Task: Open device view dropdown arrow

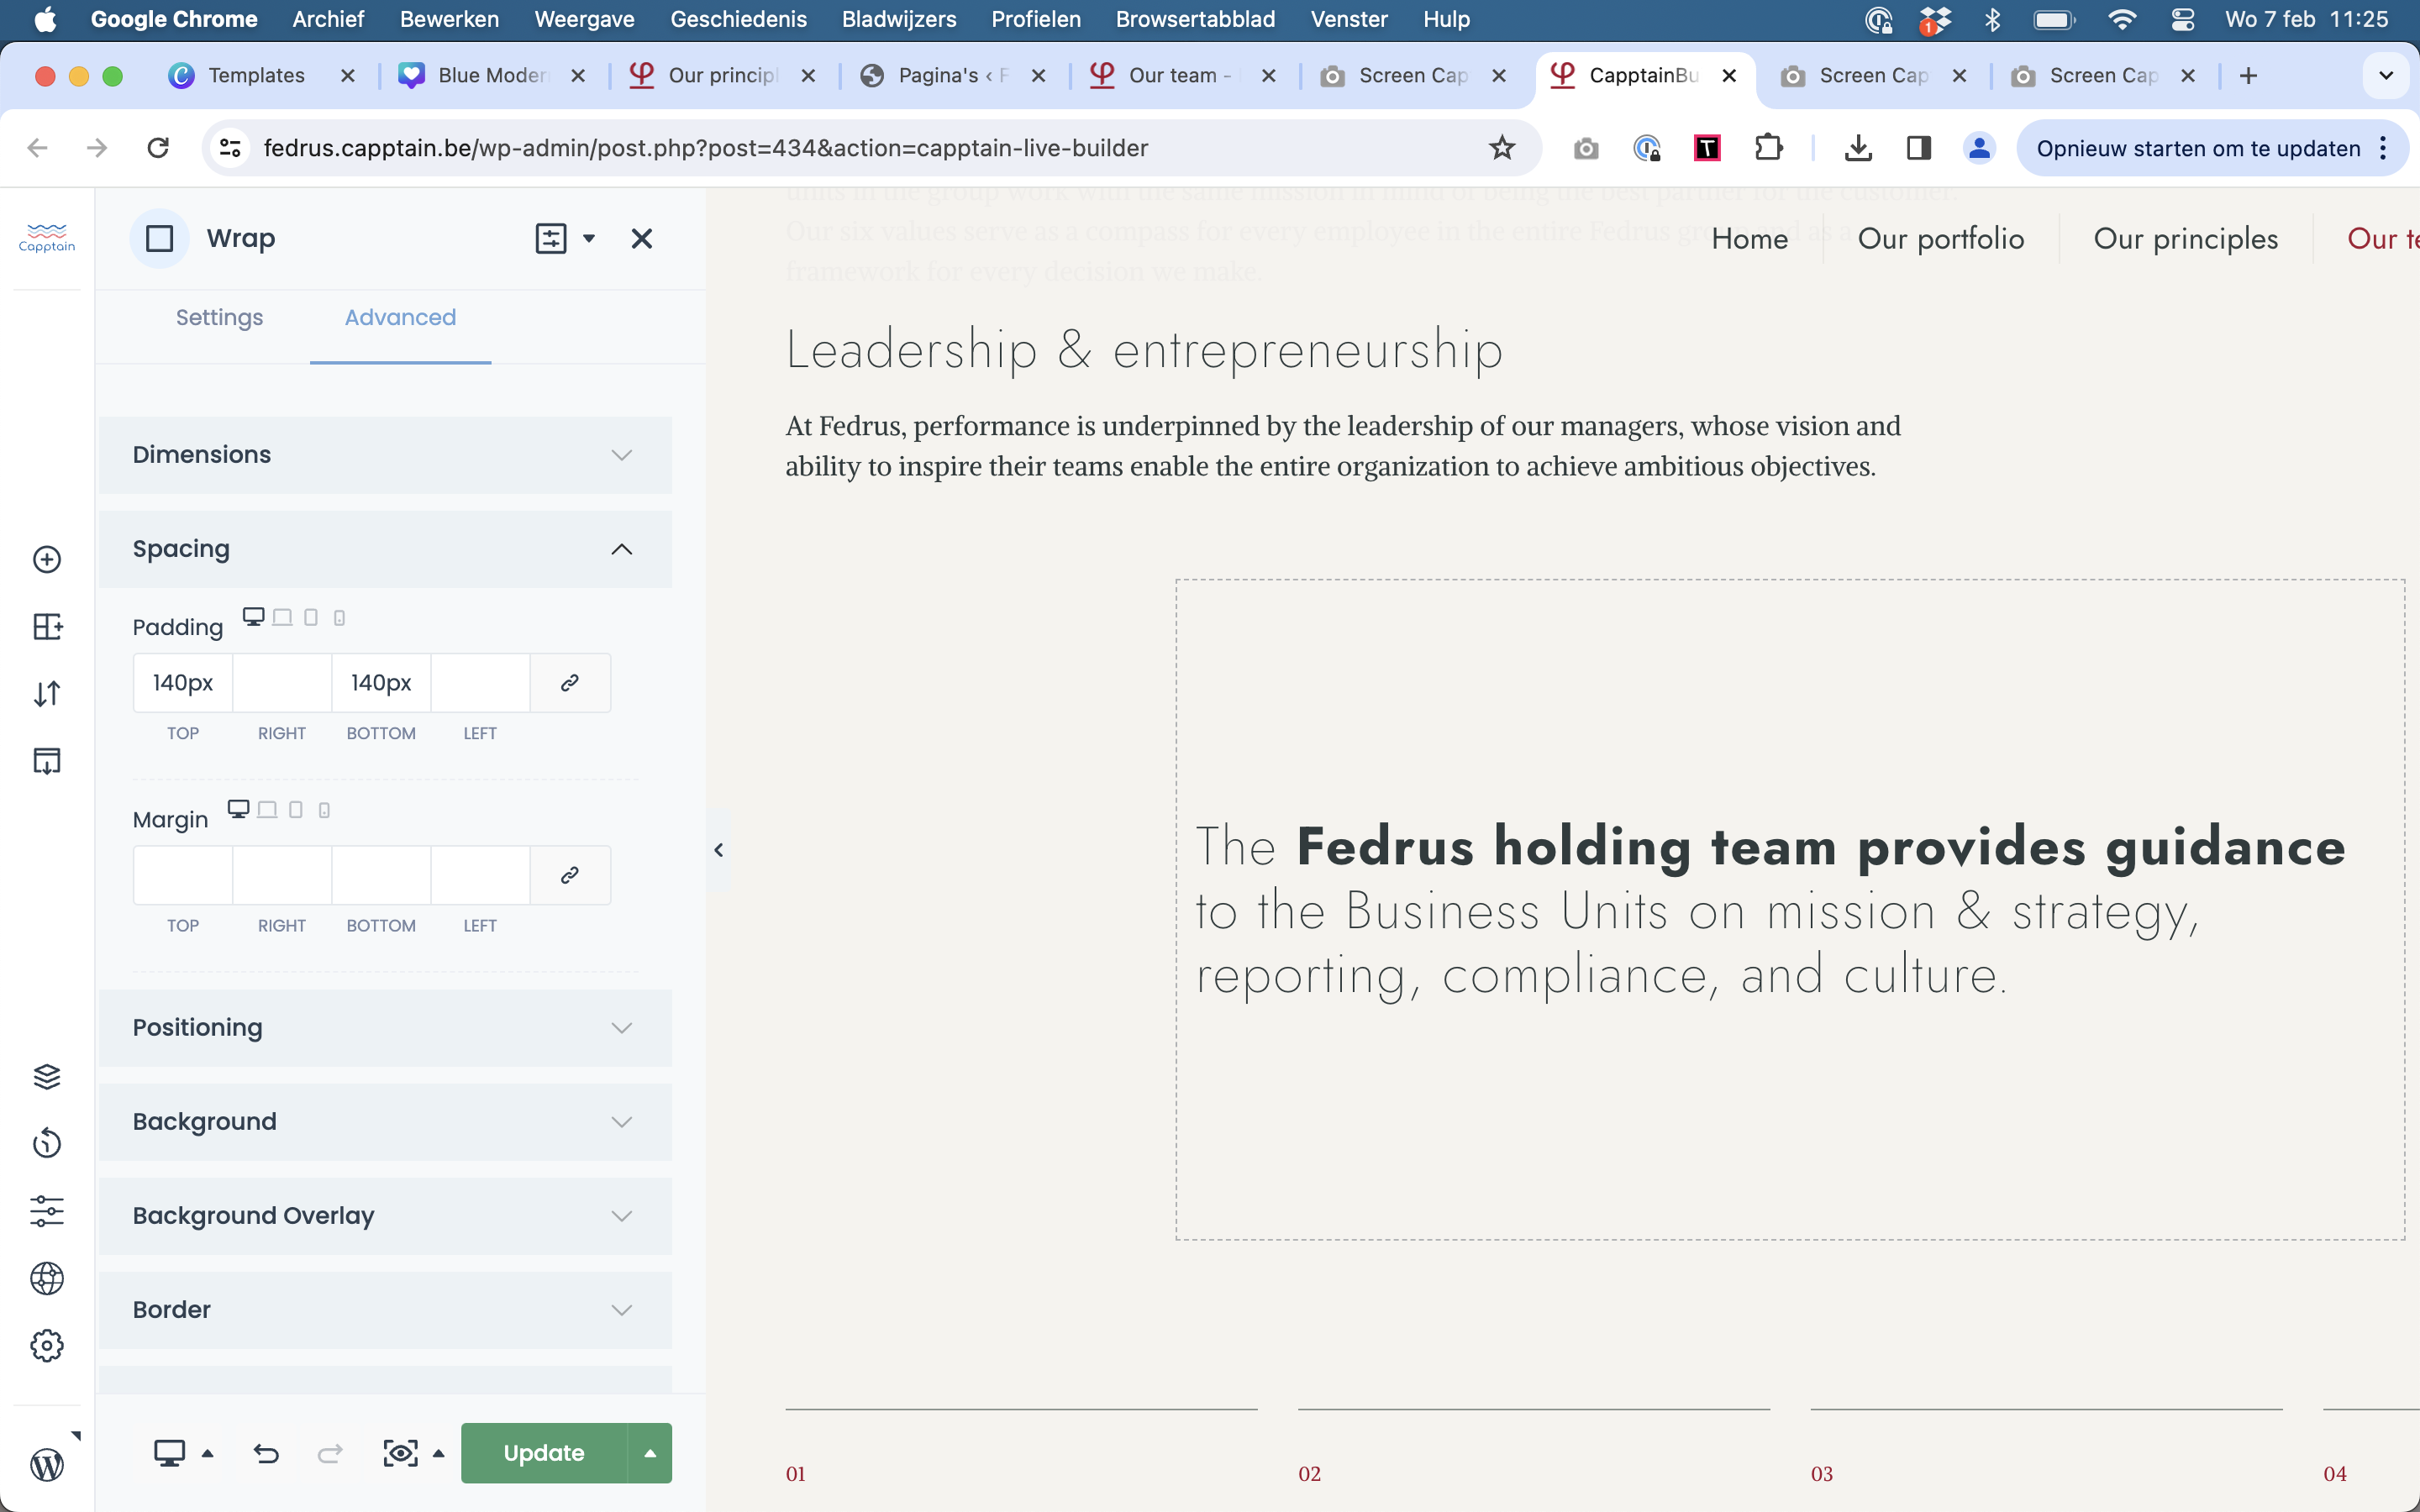Action: point(208,1453)
